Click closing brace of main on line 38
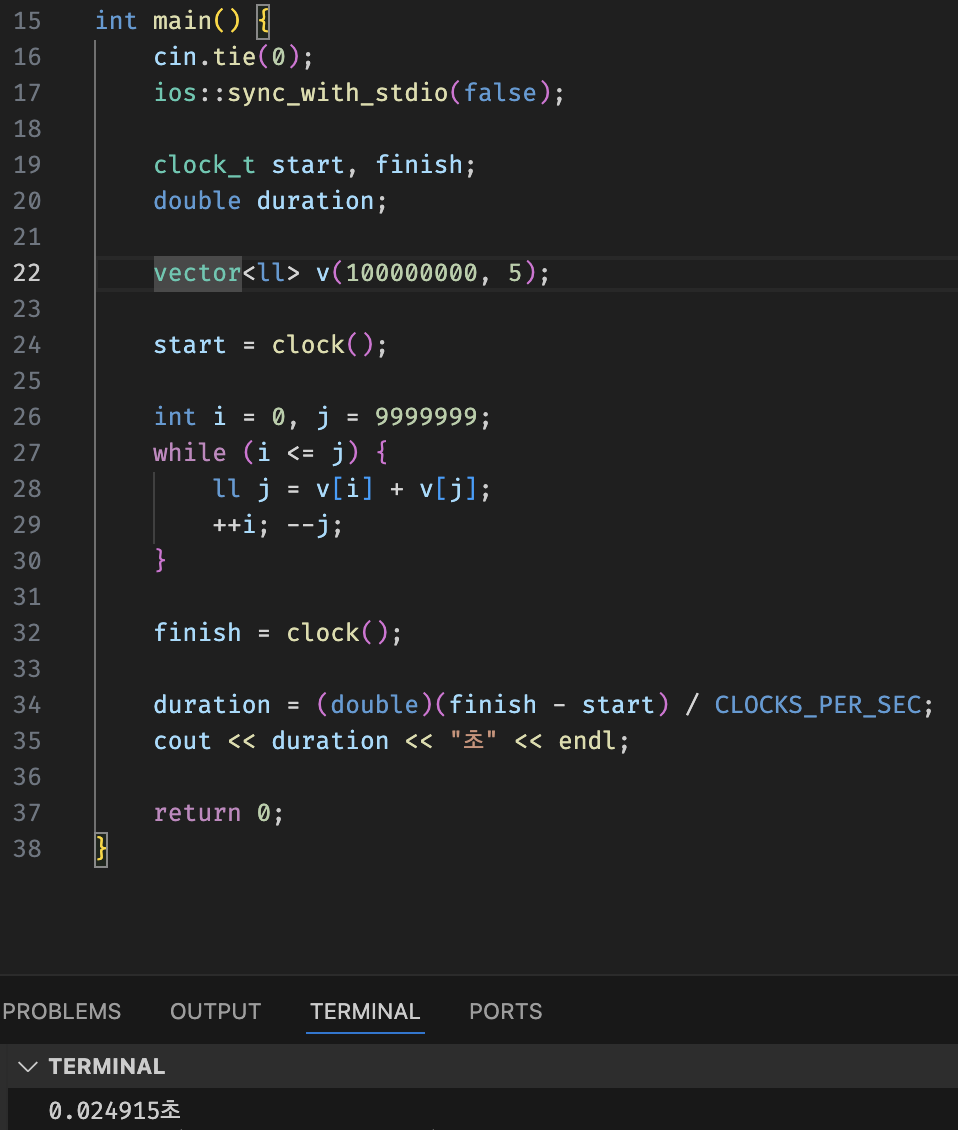The width and height of the screenshot is (958, 1130). pyautogui.click(x=102, y=849)
